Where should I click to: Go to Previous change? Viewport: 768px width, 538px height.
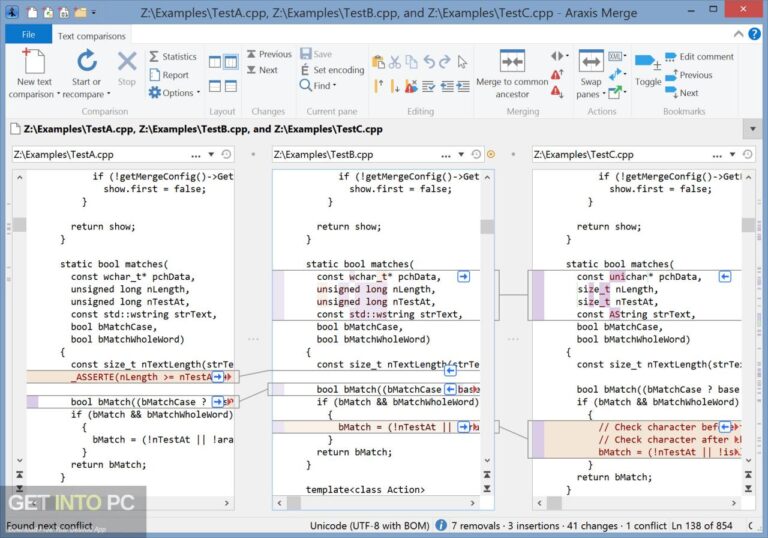click(x=269, y=54)
